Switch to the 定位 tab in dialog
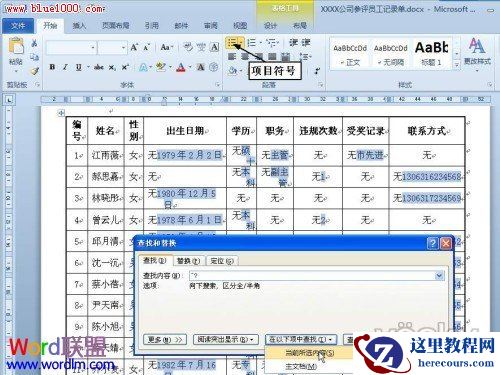The image size is (500, 375). [222, 261]
